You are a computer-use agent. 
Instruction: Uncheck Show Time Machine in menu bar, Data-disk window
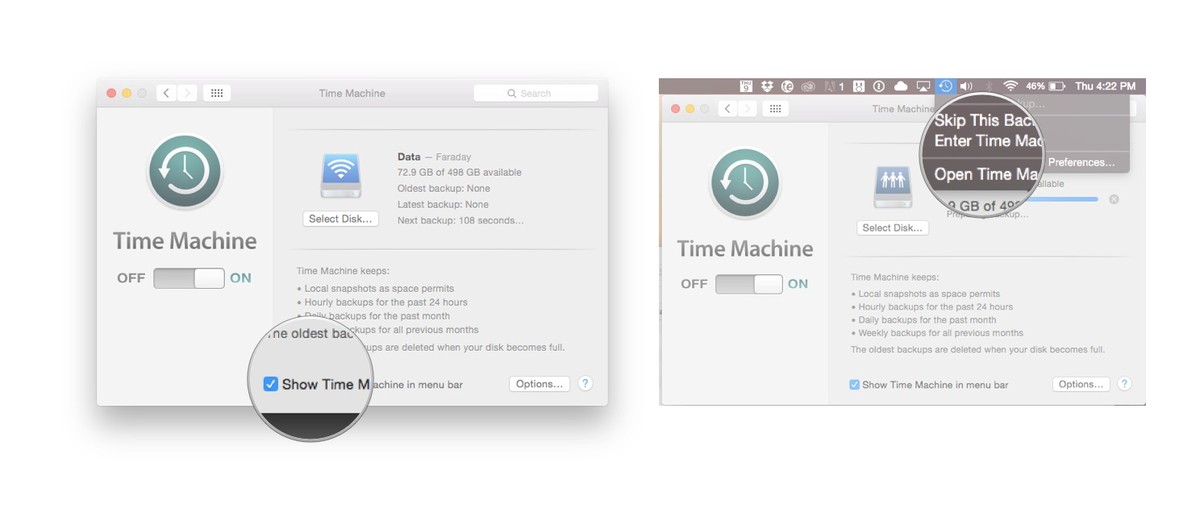pos(270,384)
